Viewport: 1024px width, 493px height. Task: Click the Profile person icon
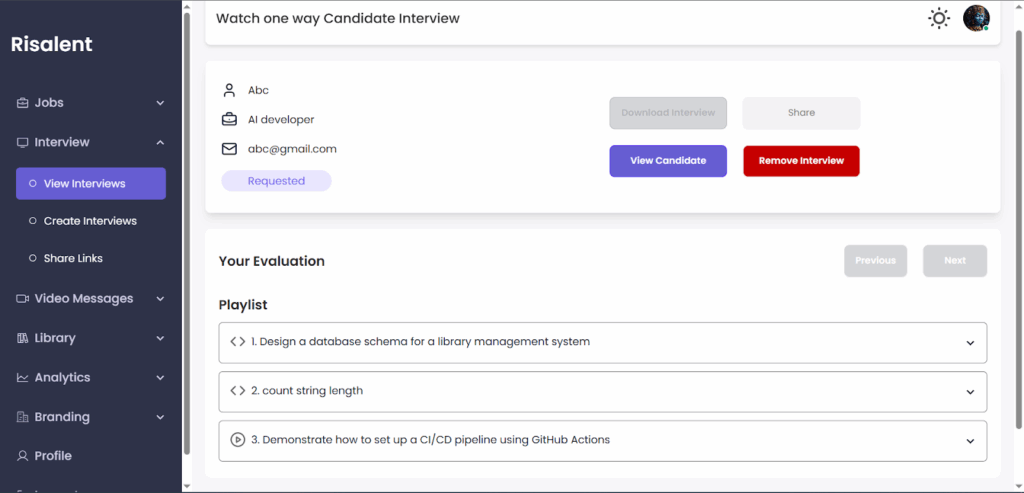tap(23, 456)
